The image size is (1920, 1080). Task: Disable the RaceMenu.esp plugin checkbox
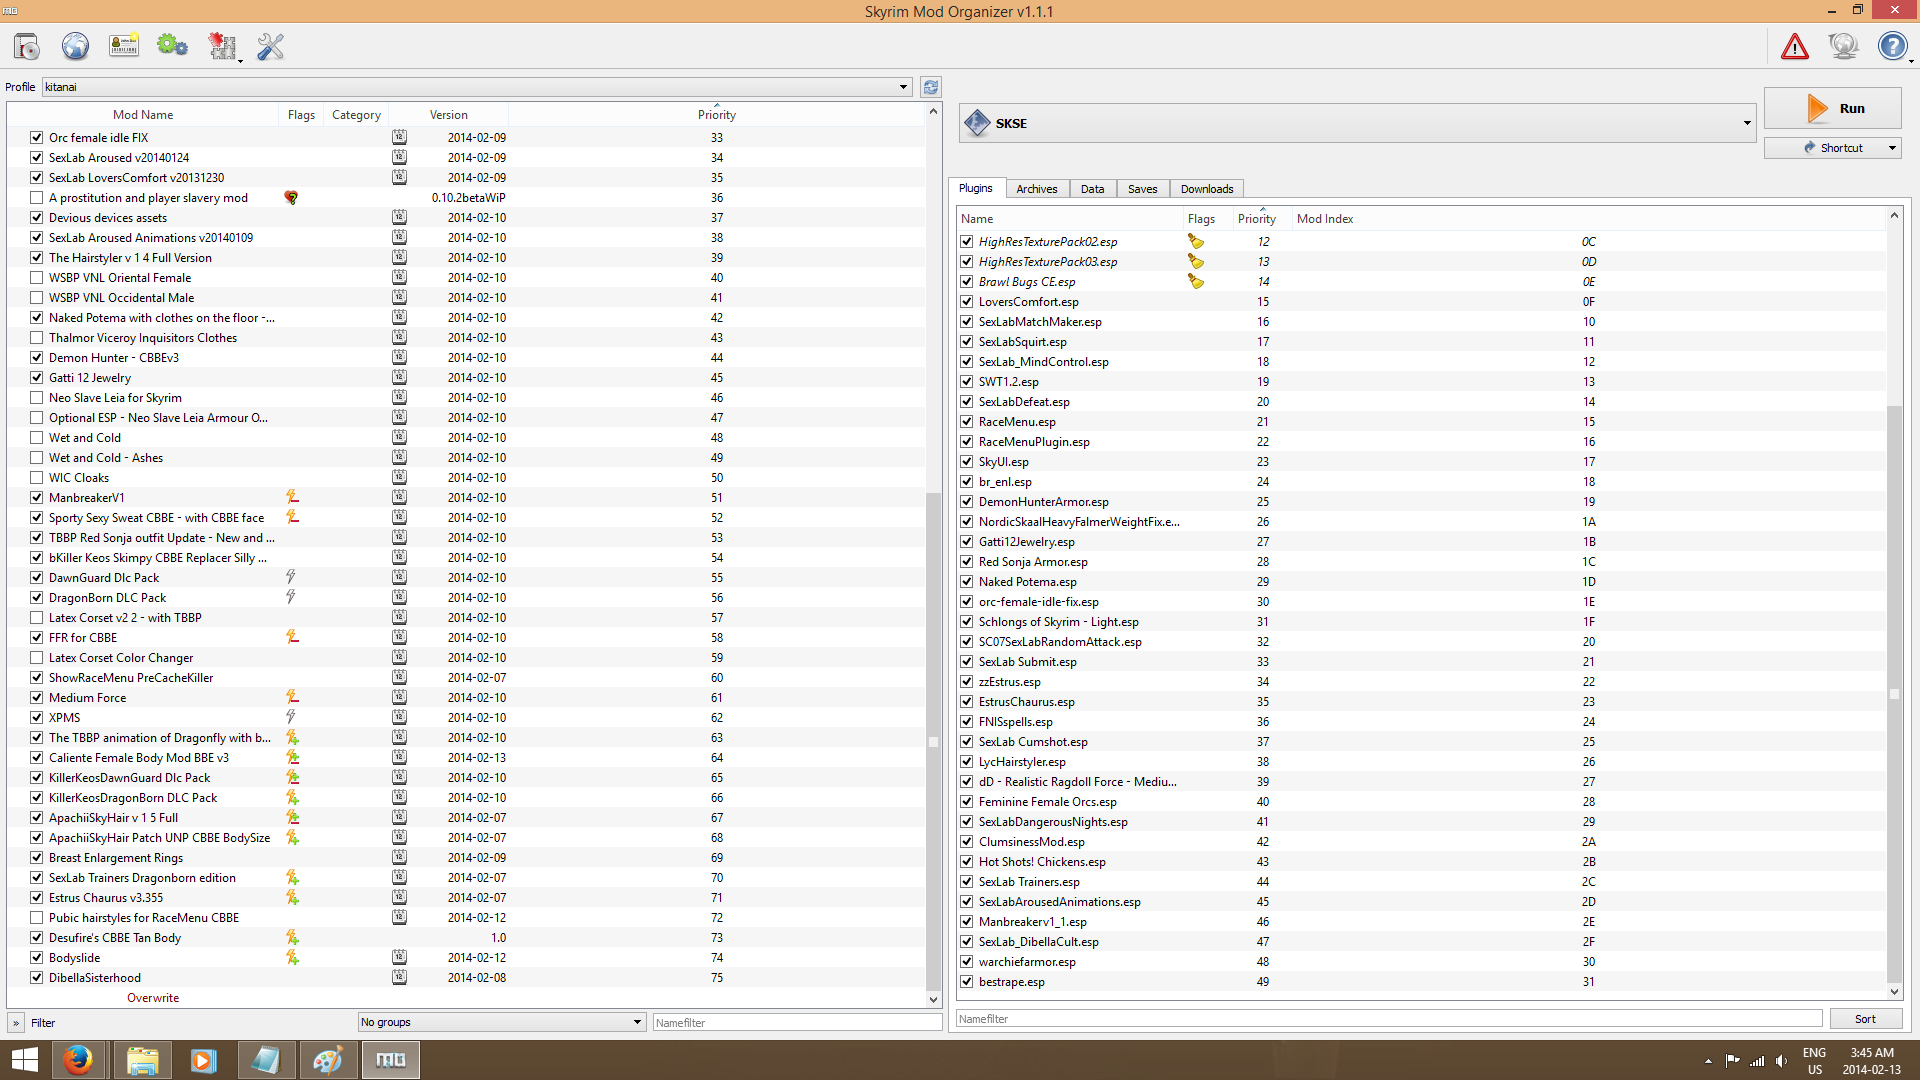pyautogui.click(x=967, y=422)
